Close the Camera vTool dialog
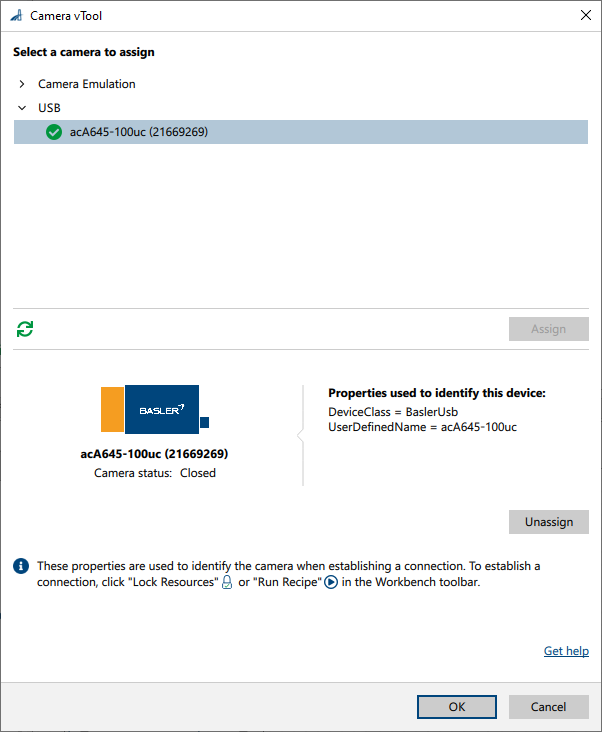Screen dimensions: 602x732 tap(586, 15)
